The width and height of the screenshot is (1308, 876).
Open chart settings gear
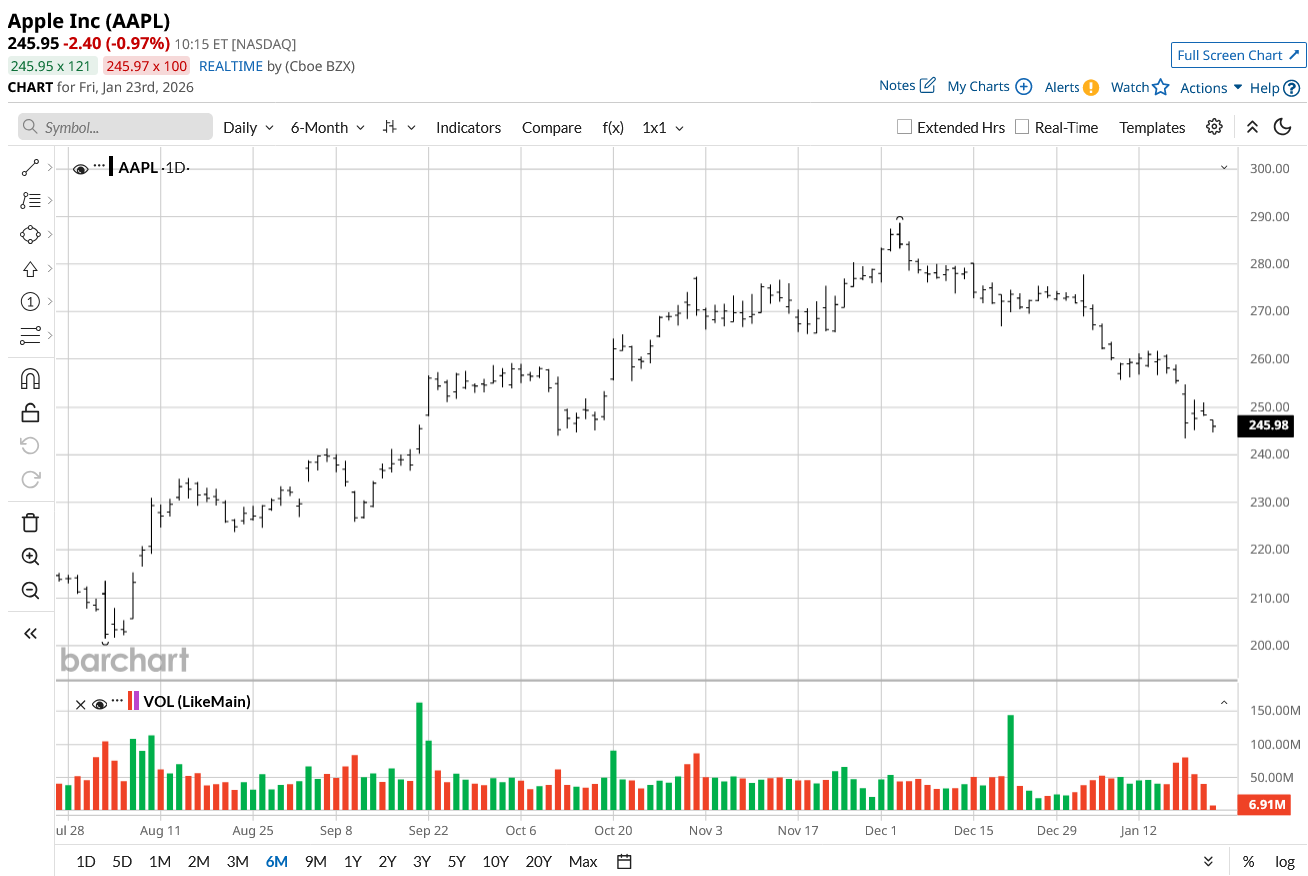point(1214,127)
